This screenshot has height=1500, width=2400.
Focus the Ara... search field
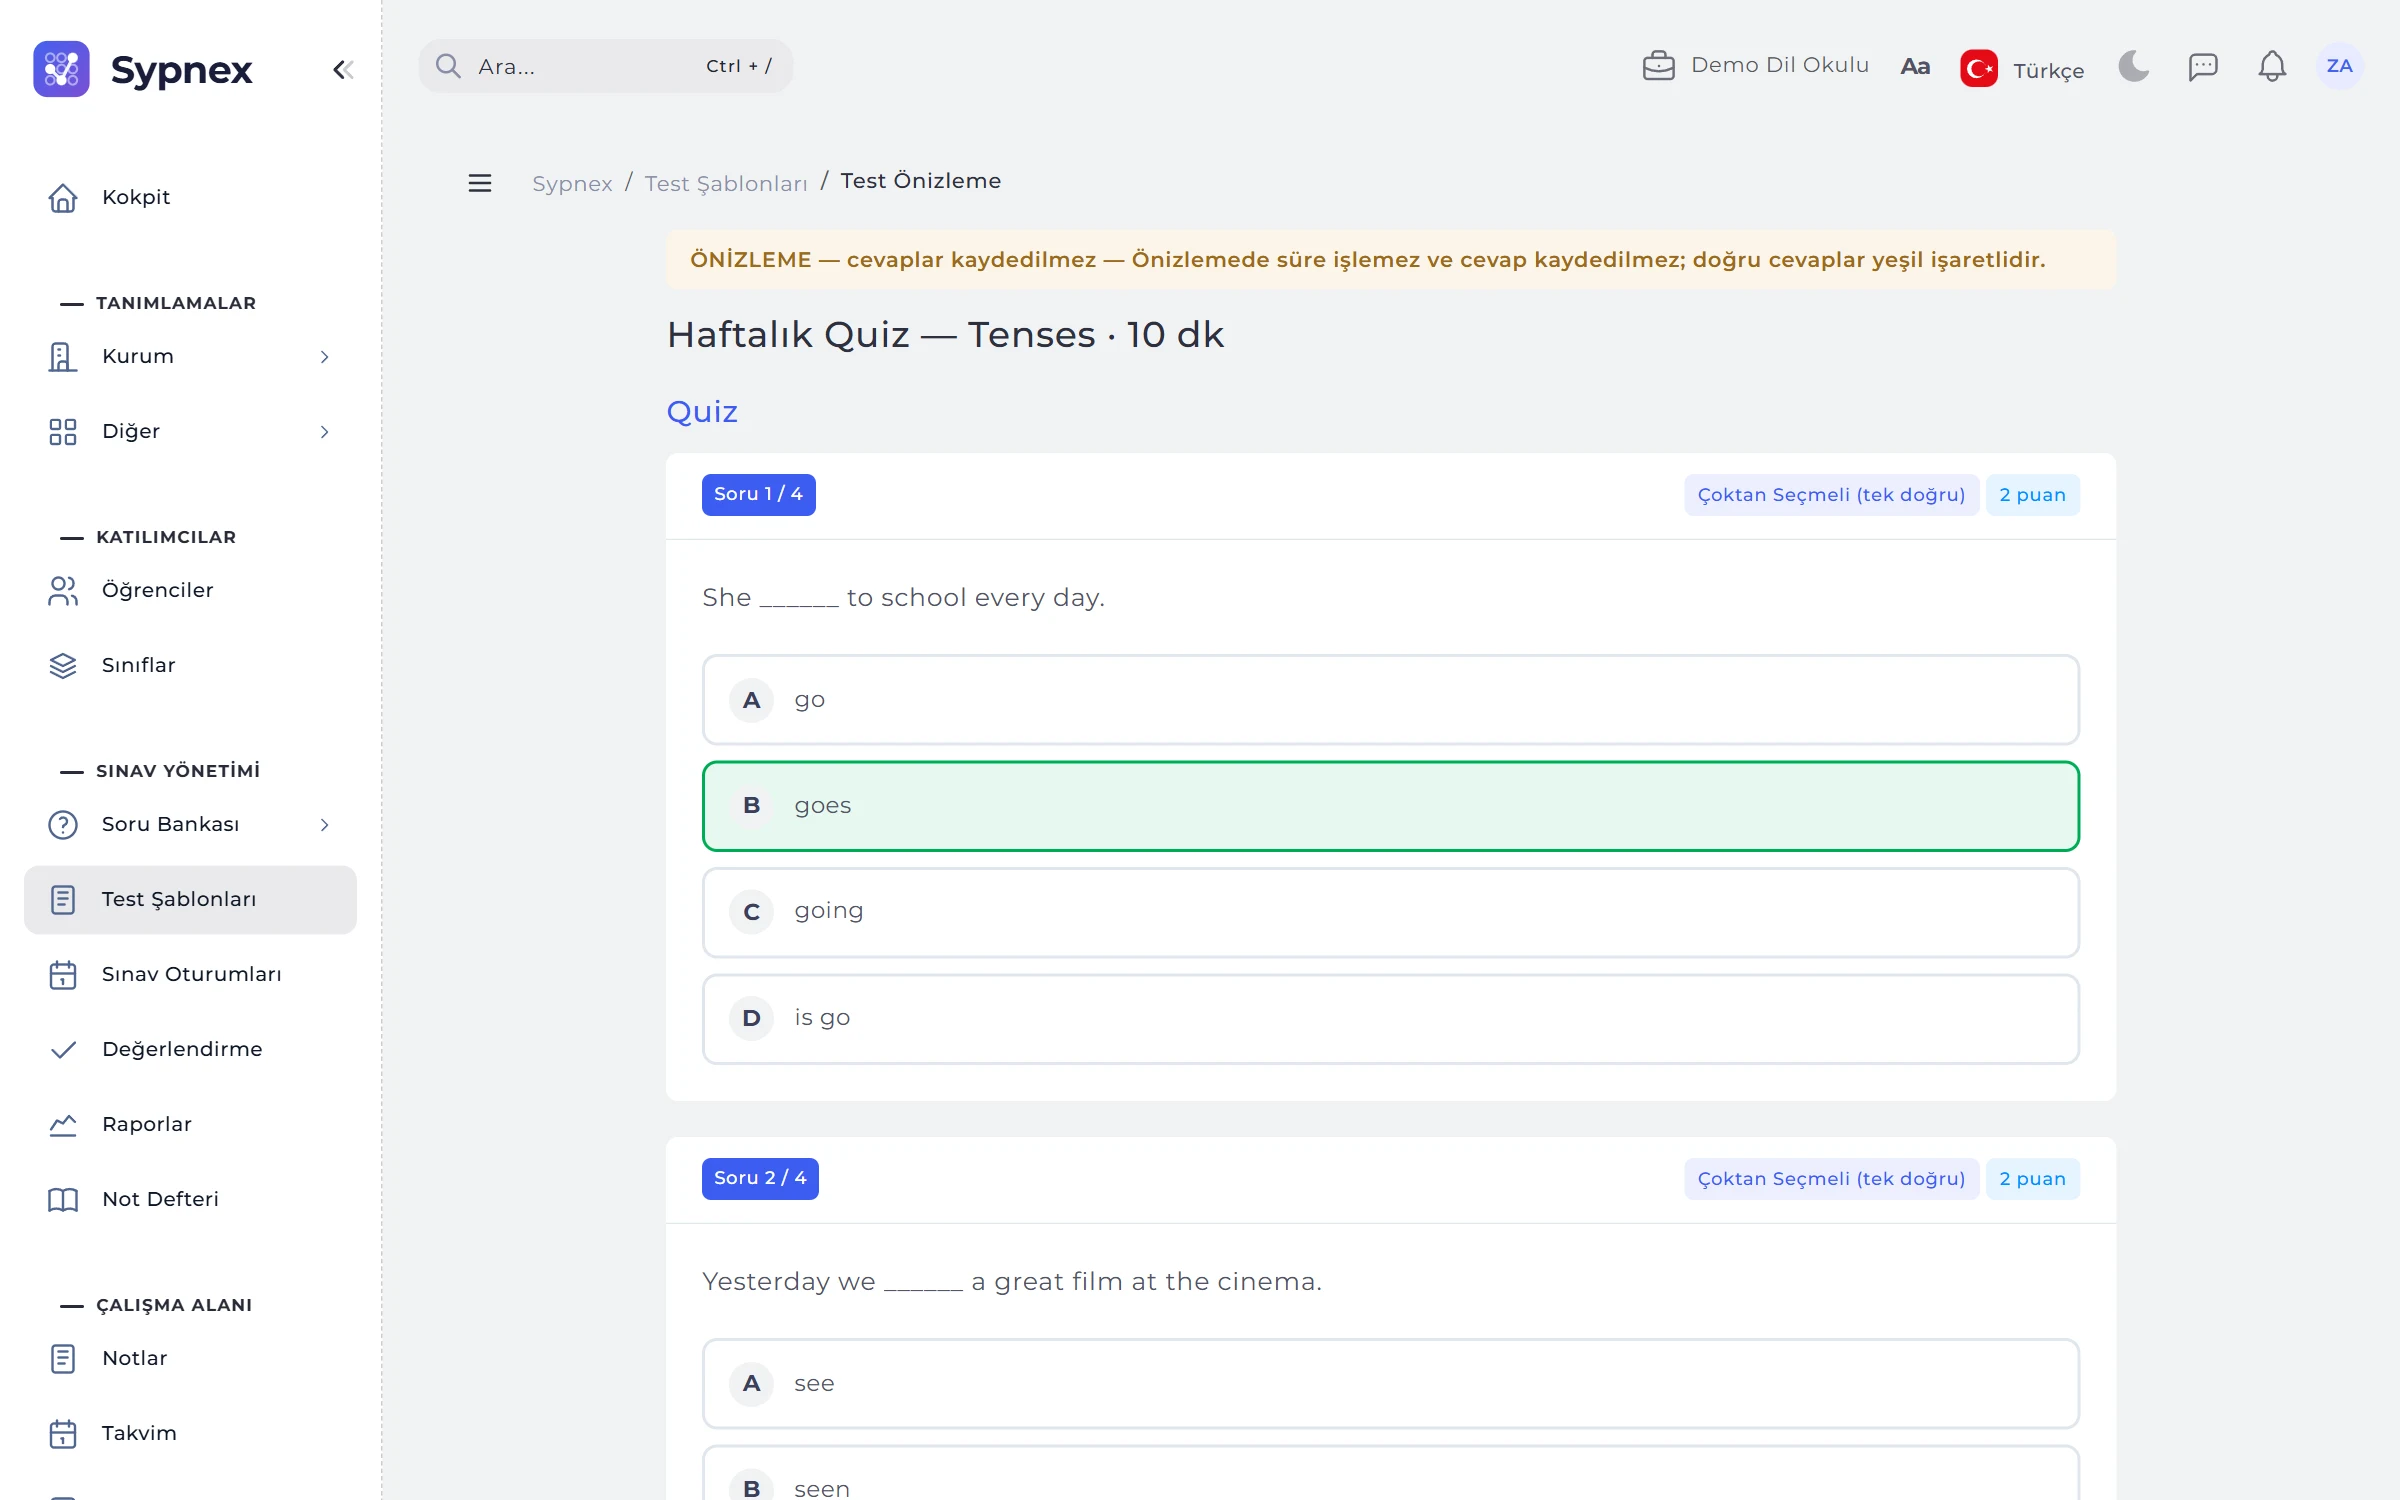(605, 66)
